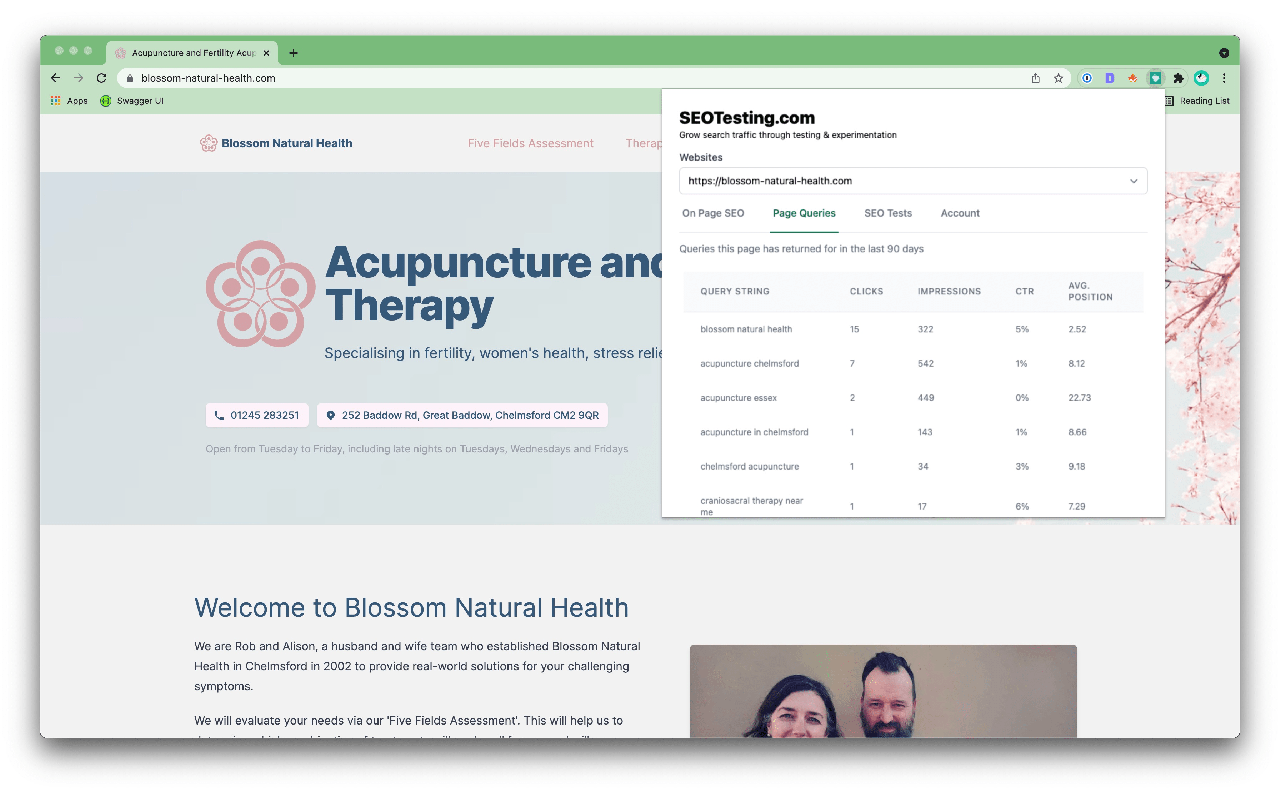This screenshot has height=800, width=1280.
Task: Click the SEOTesting.com heading
Action: (x=747, y=118)
